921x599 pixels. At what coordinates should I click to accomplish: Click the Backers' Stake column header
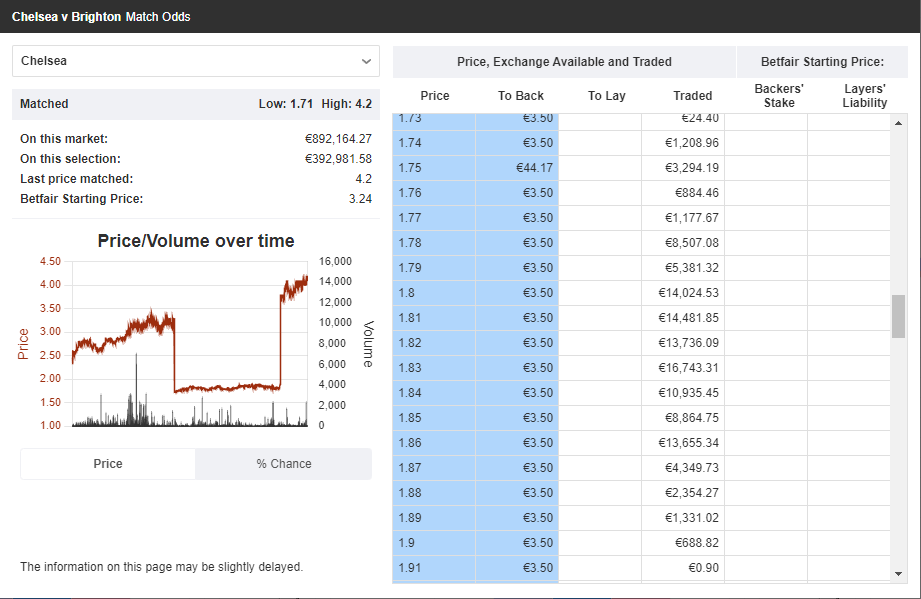[x=779, y=96]
